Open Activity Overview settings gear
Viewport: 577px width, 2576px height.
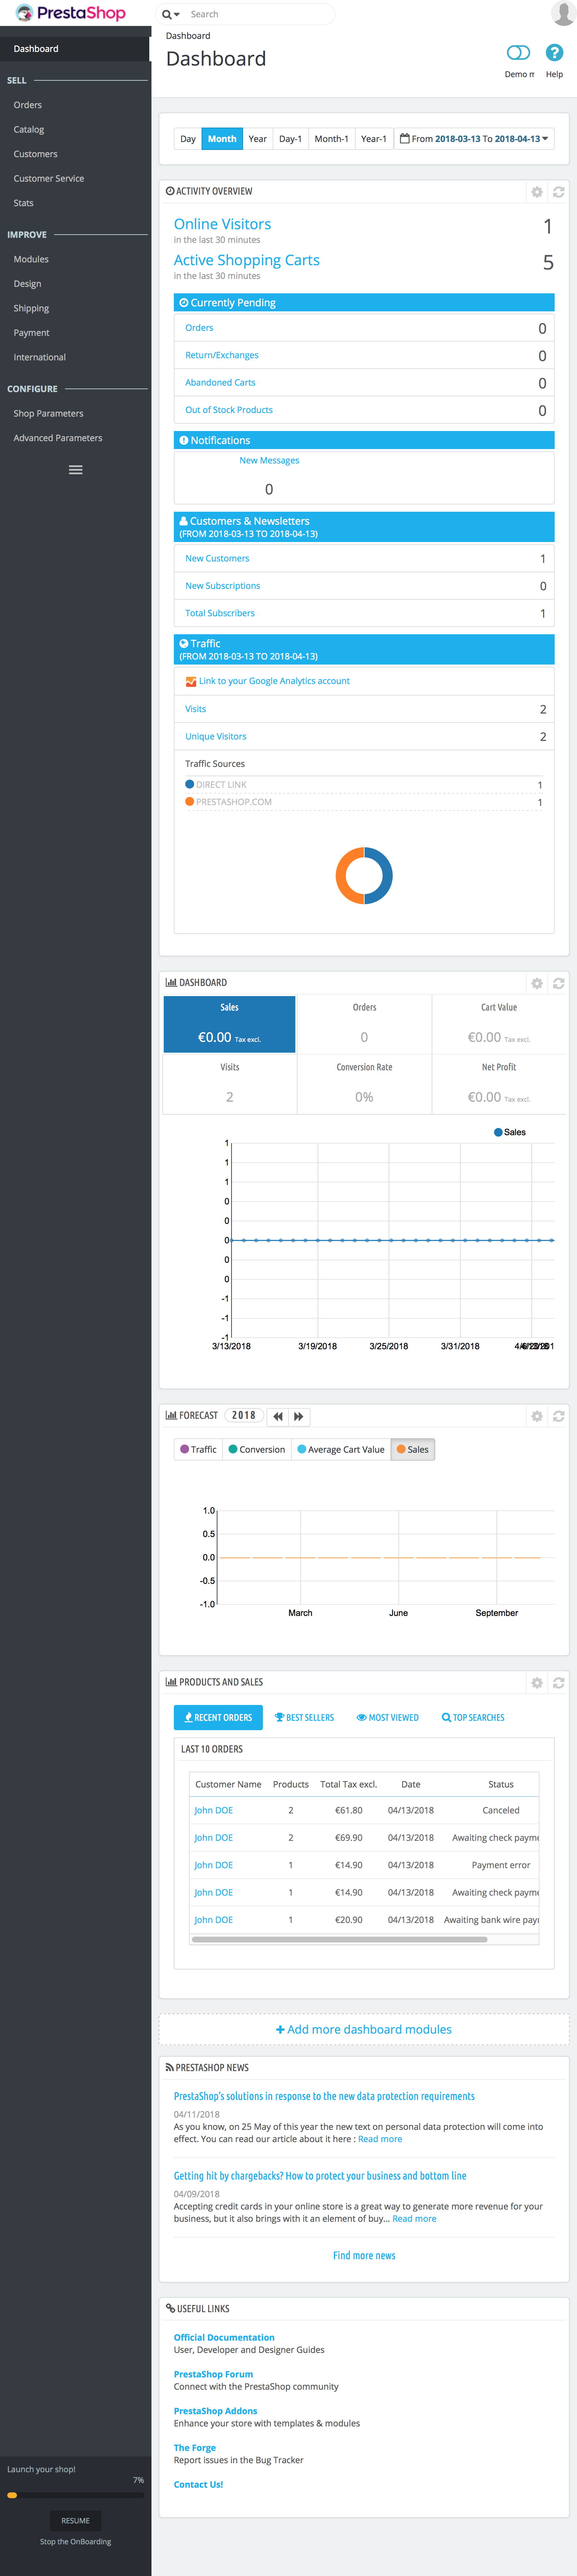[537, 192]
